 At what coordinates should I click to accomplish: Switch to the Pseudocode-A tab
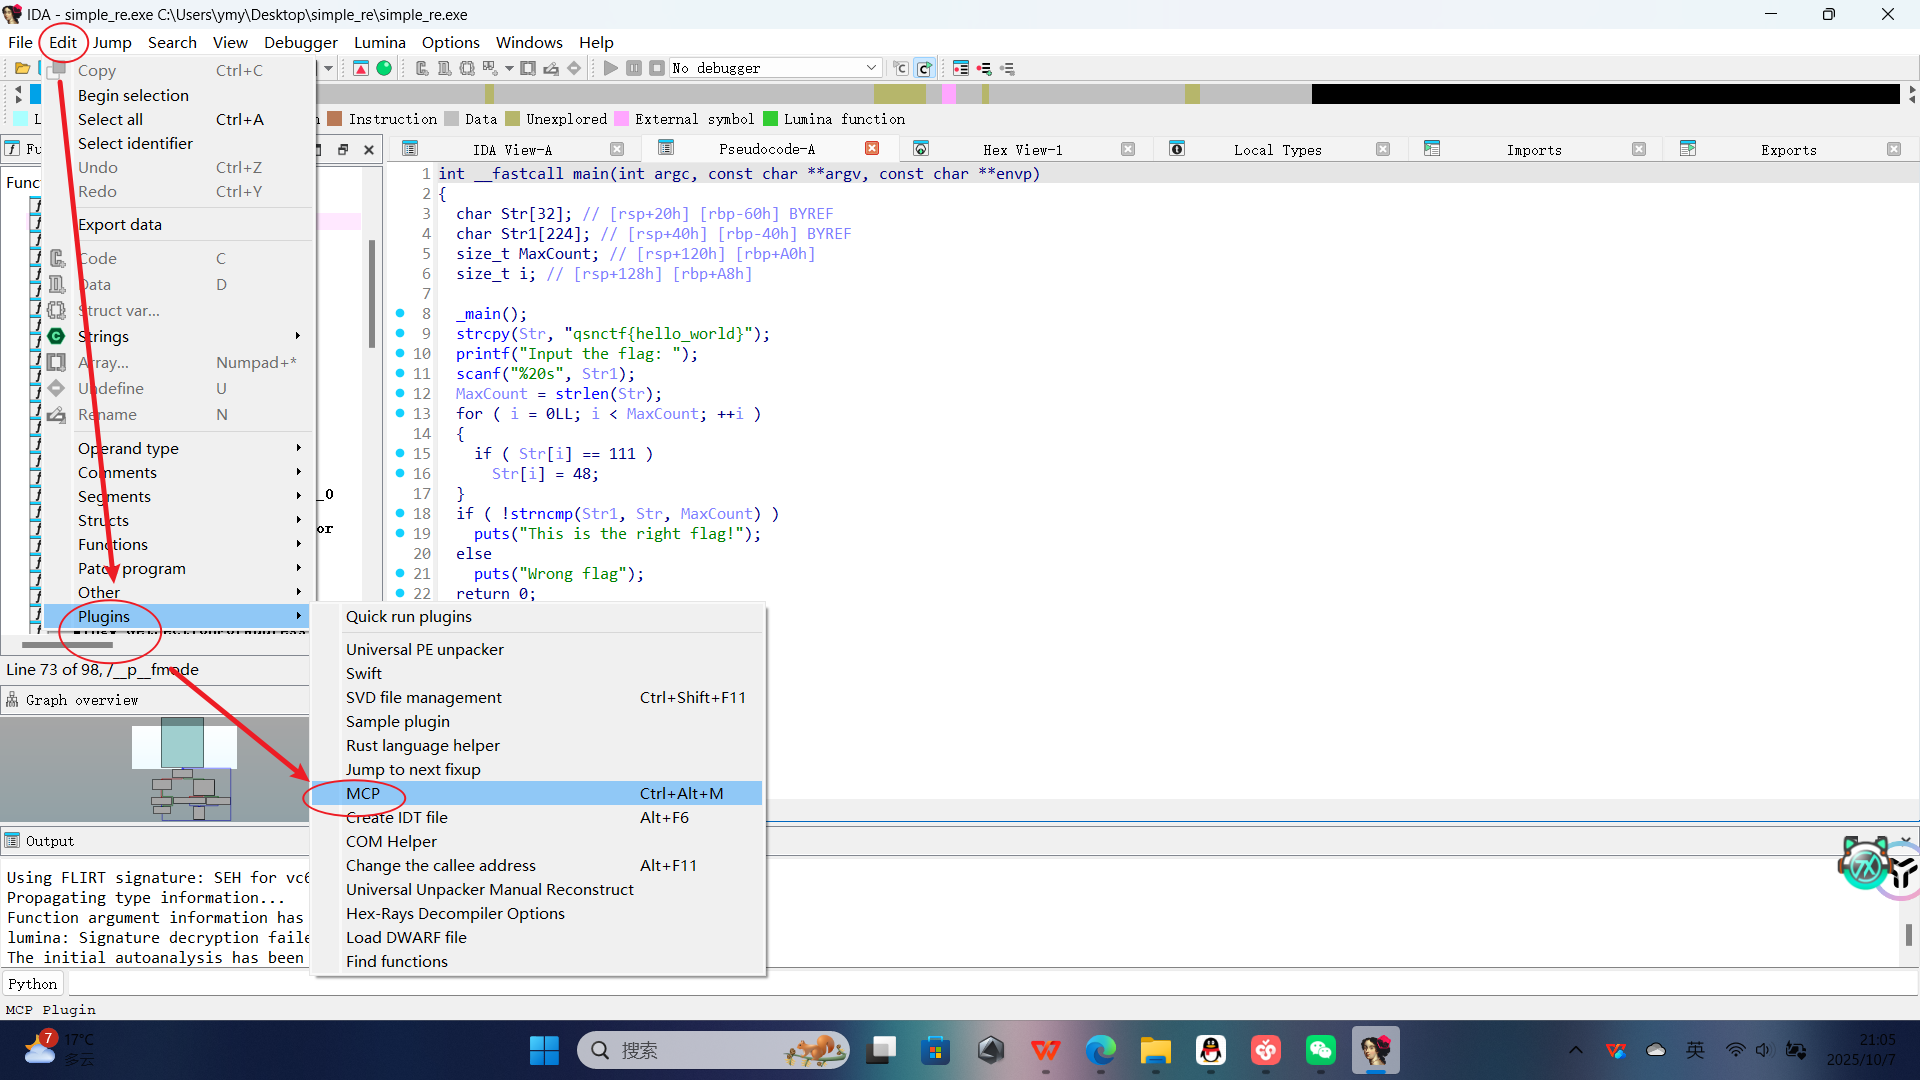click(767, 148)
